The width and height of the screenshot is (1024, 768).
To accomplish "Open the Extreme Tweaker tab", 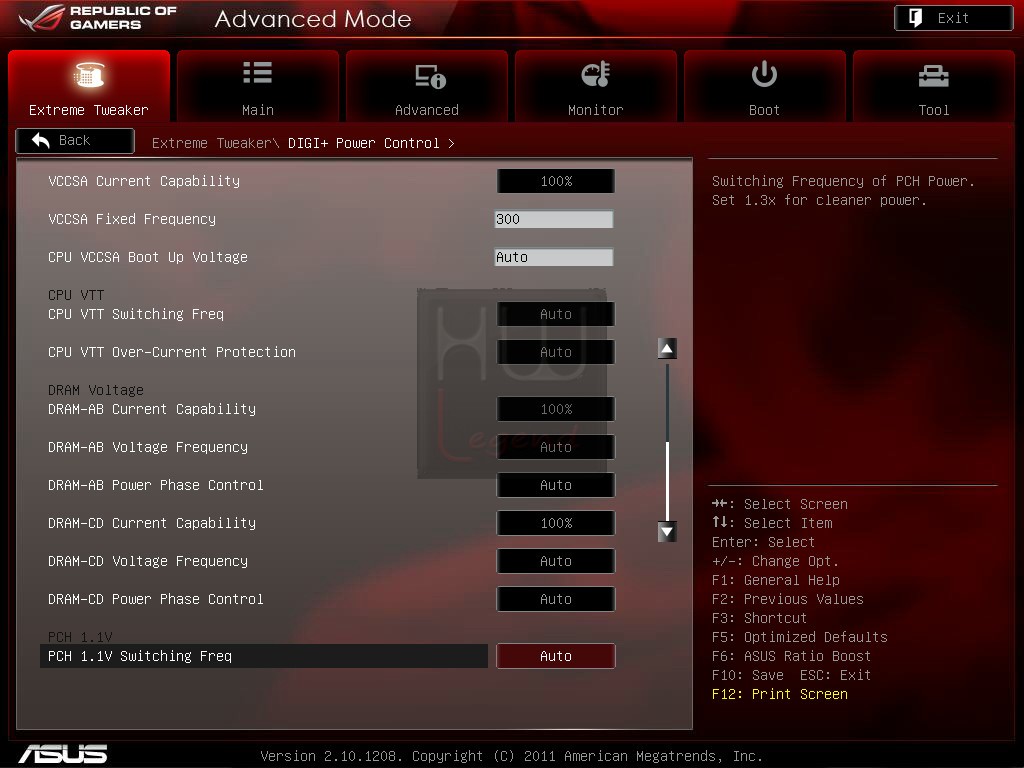I will (89, 86).
